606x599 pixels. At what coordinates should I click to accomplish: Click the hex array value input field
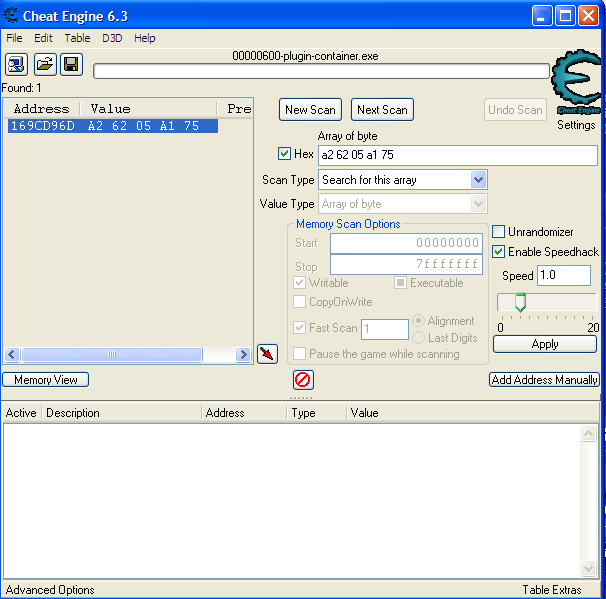458,155
